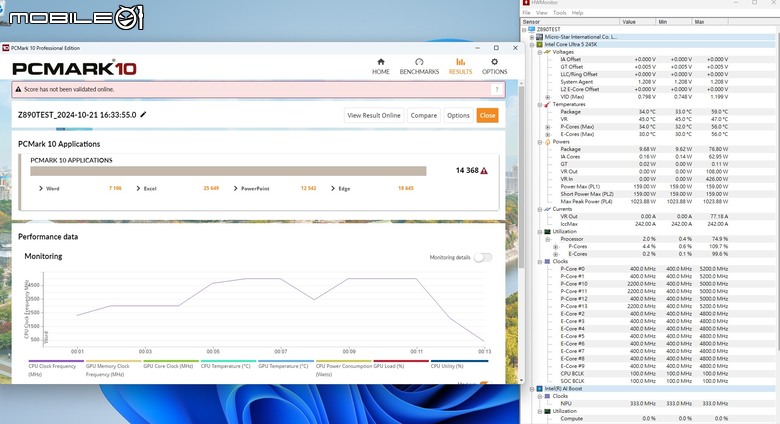Collapse the Temperatures group in HWMonitor
Image resolution: width=780 pixels, height=424 pixels.
(540, 105)
